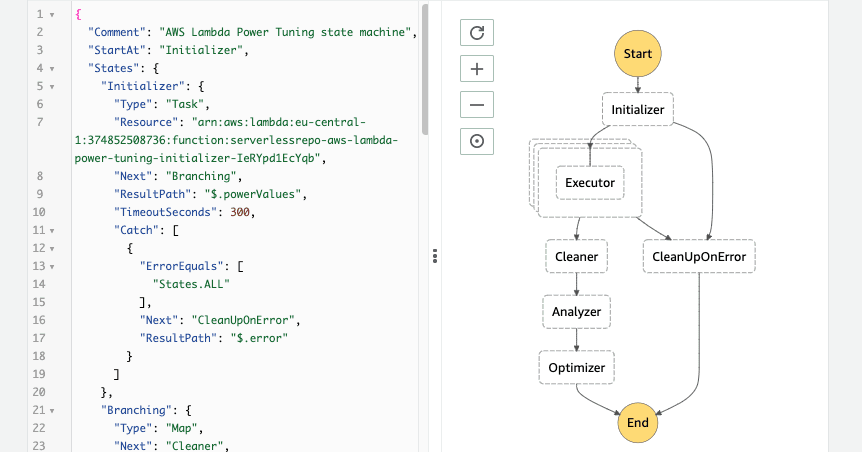Select the End node in the graph

coord(637,423)
